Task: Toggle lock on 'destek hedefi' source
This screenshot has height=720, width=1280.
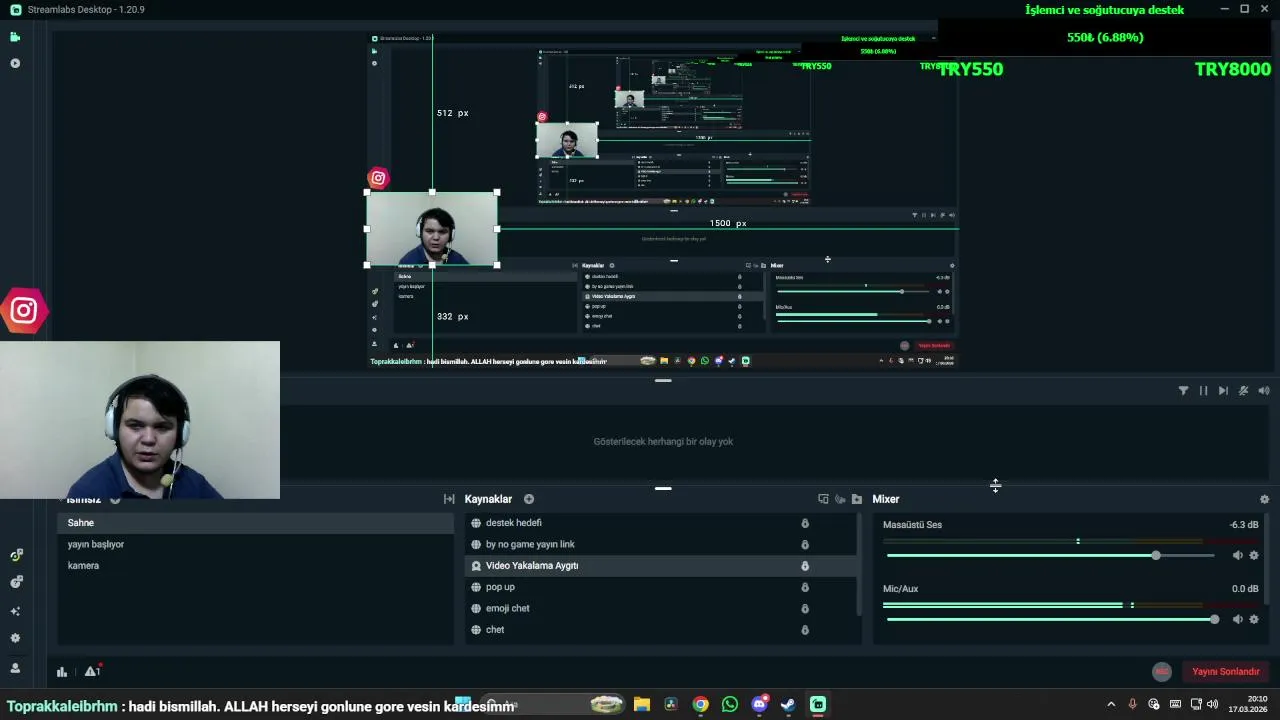Action: click(805, 523)
